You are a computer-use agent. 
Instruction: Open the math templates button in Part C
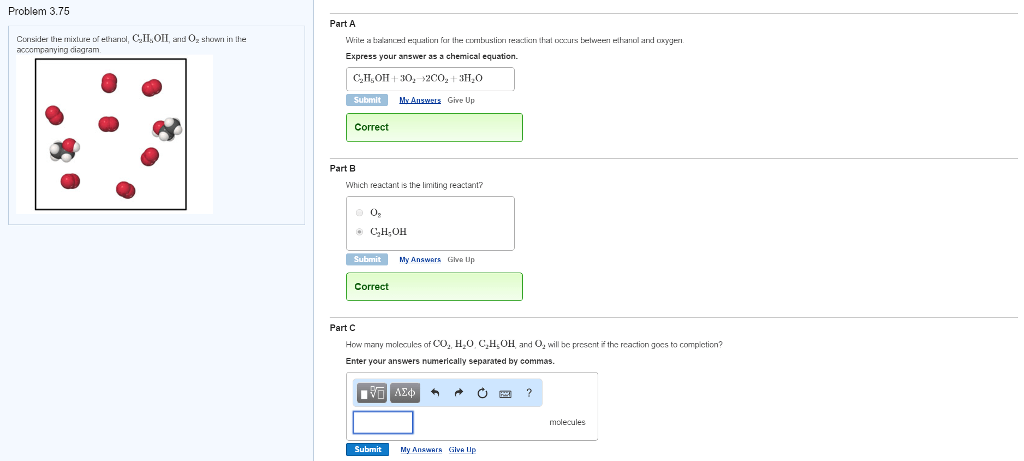point(372,393)
